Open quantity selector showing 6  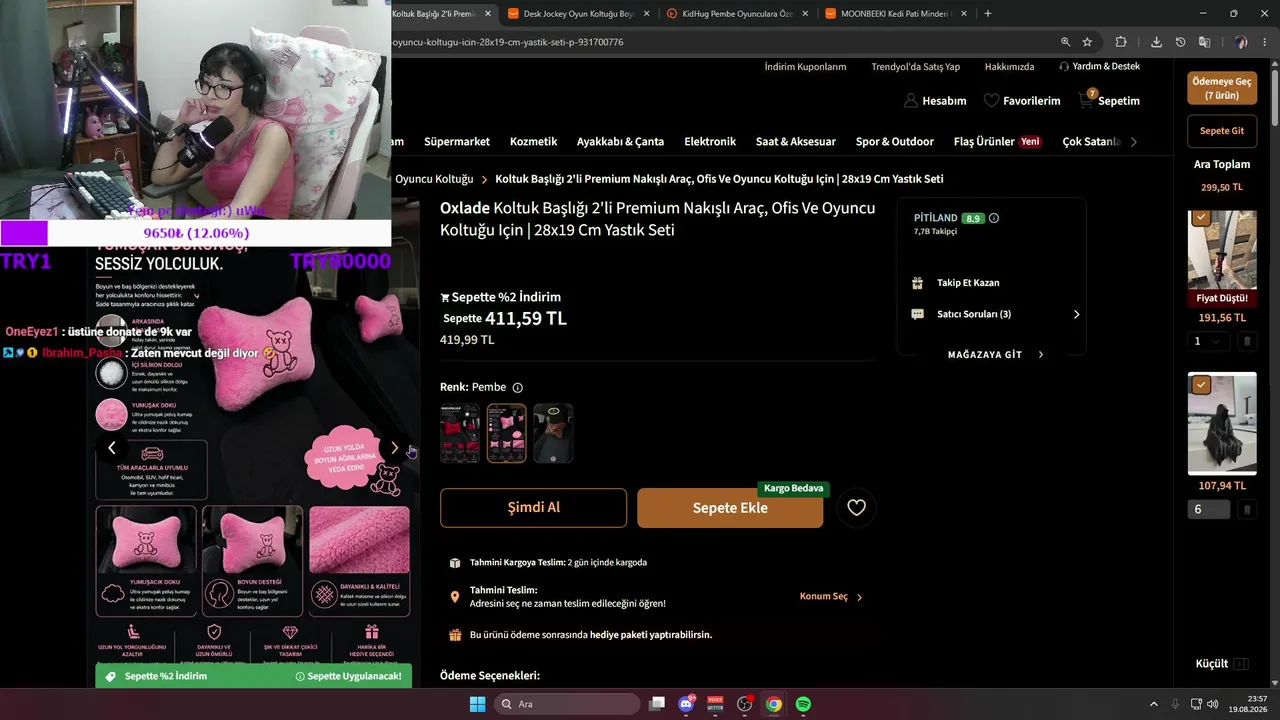click(1209, 510)
